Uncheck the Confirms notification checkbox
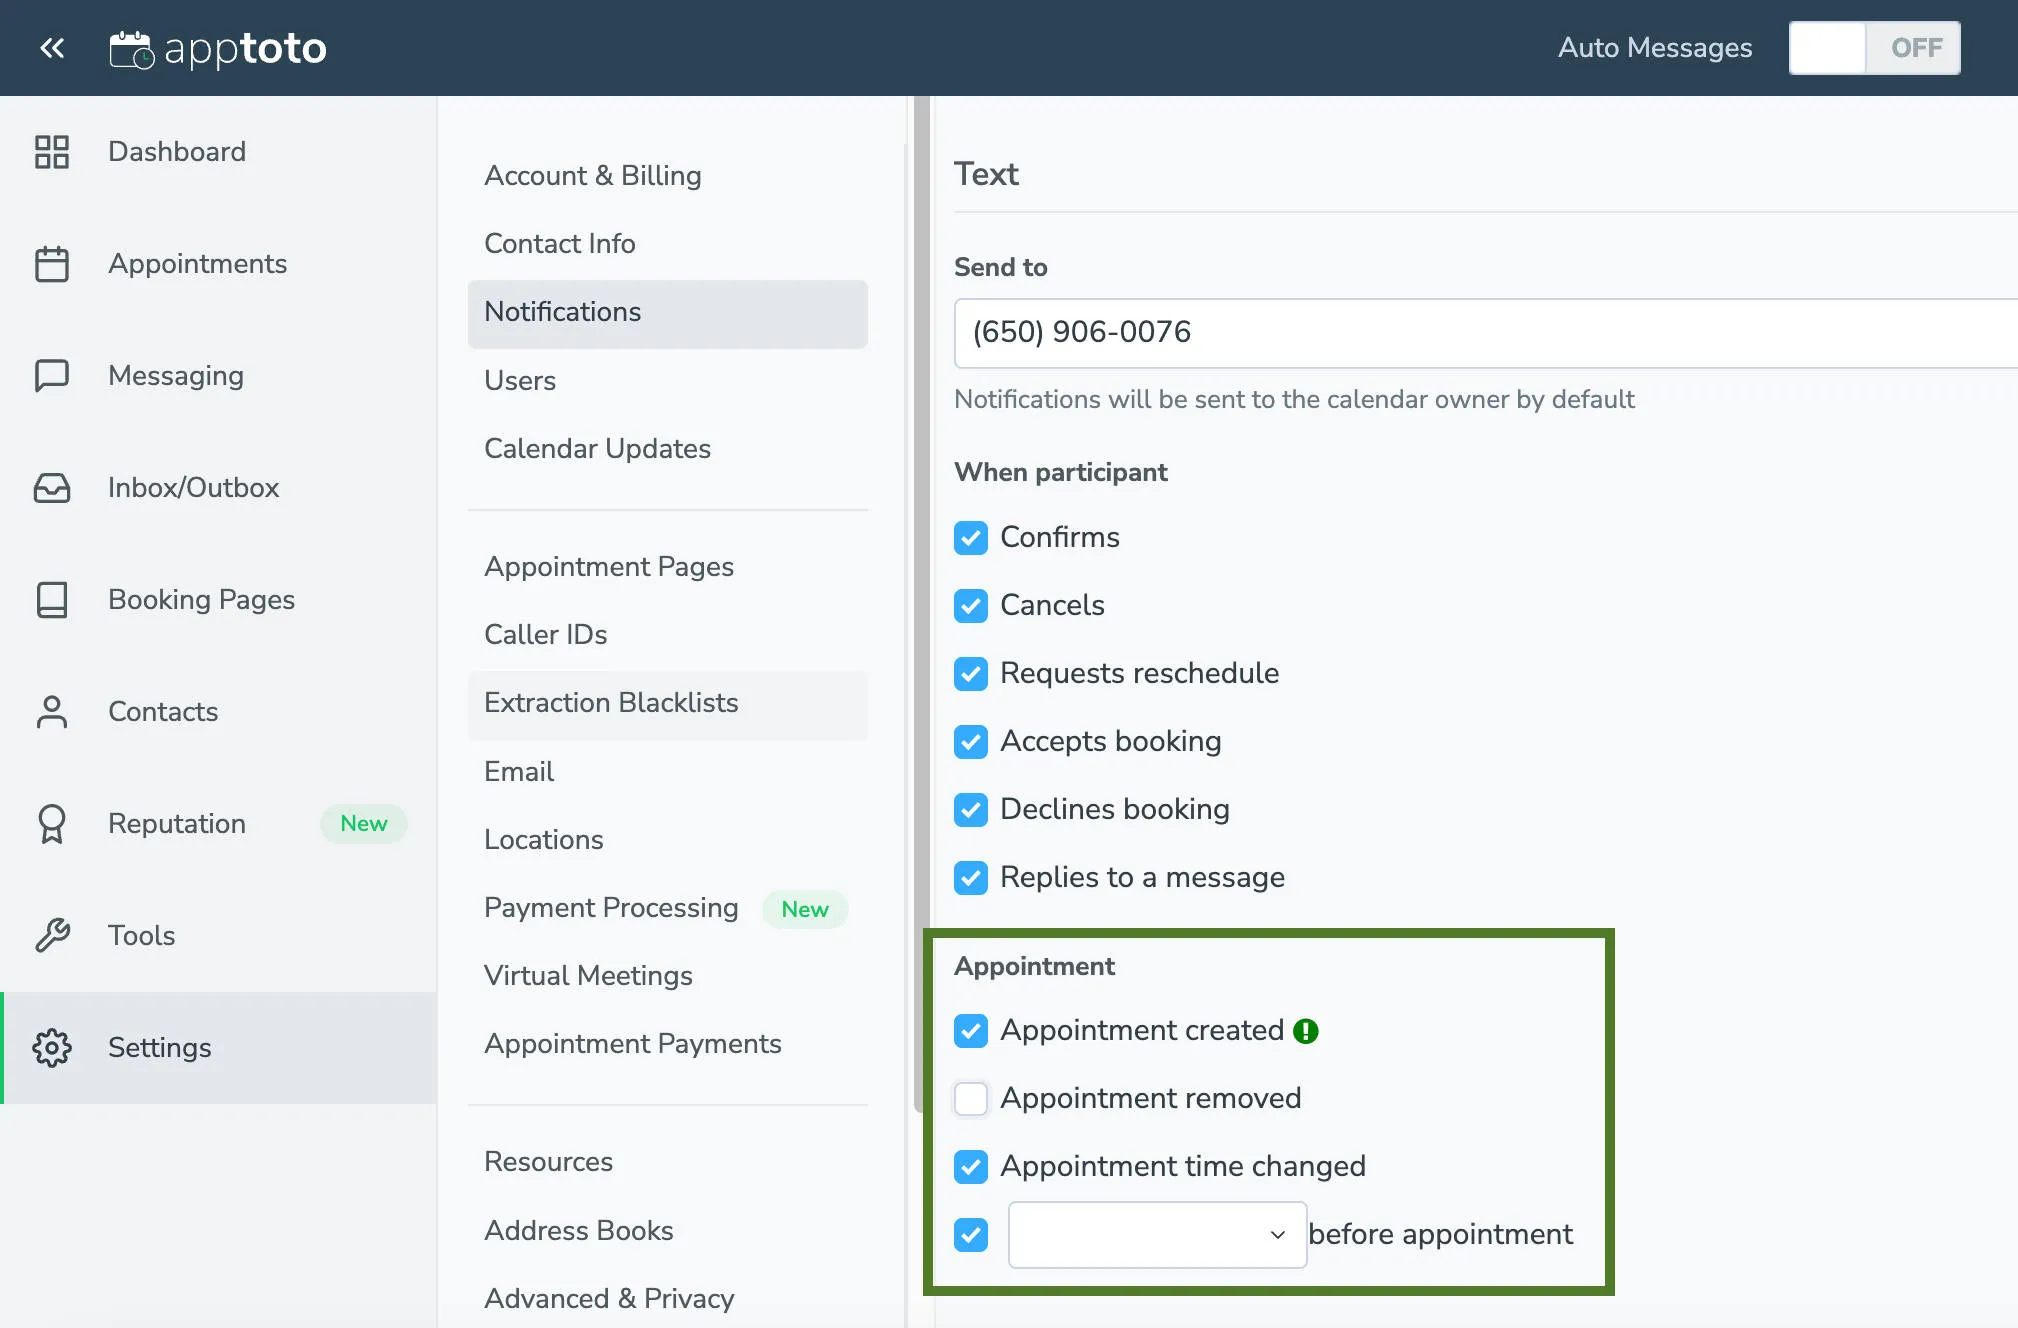The image size is (2018, 1328). 970,537
